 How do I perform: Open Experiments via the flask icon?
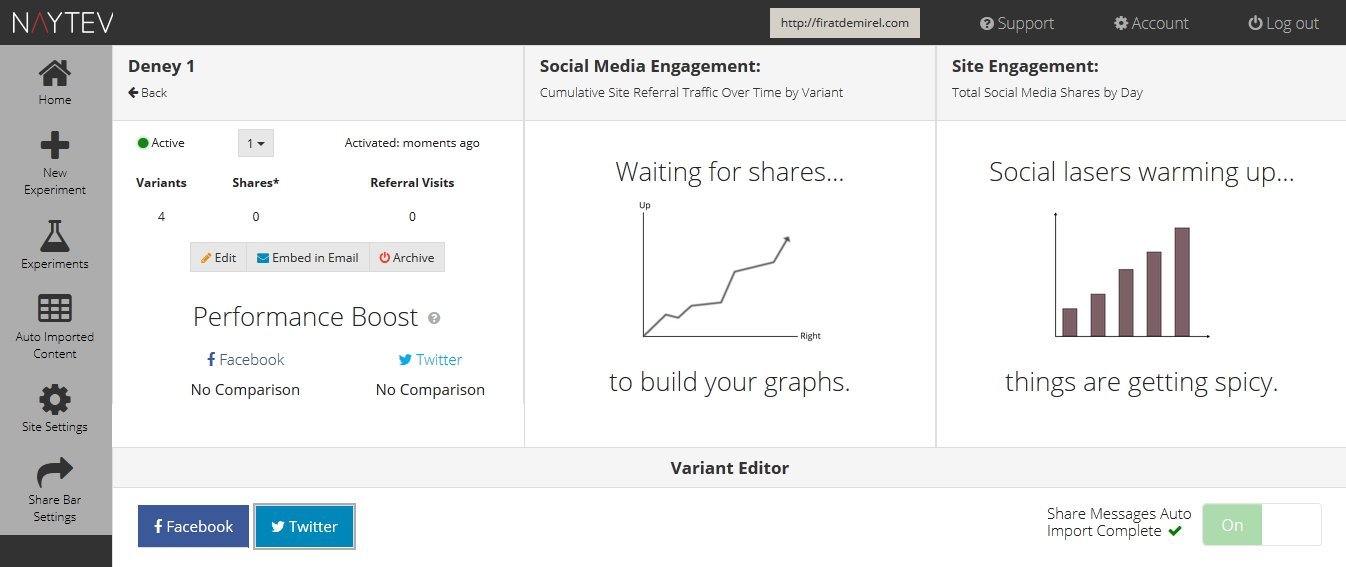55,236
